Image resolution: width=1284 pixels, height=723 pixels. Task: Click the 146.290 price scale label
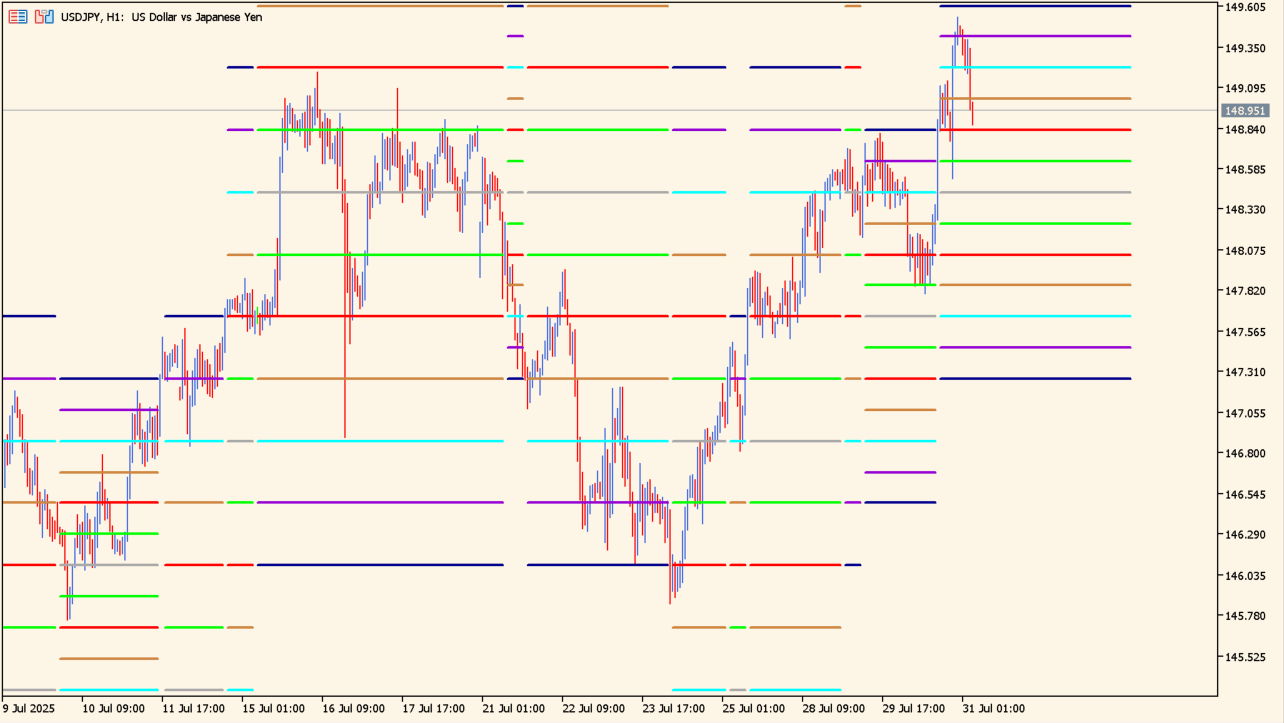pyautogui.click(x=1245, y=535)
